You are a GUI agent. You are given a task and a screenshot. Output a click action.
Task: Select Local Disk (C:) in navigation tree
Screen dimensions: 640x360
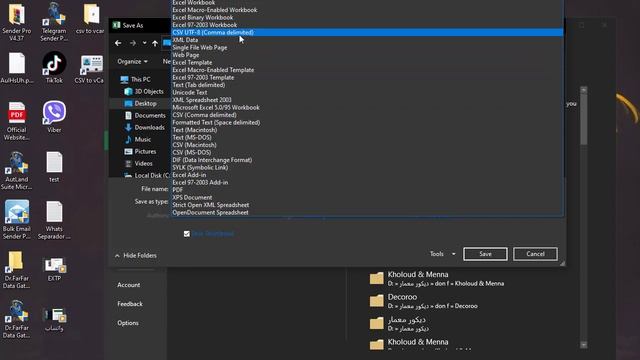point(147,176)
